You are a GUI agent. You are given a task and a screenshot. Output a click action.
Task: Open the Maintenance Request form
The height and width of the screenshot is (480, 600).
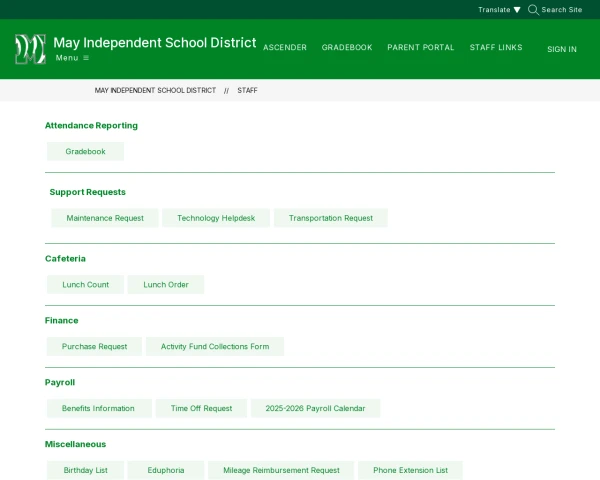tap(105, 218)
